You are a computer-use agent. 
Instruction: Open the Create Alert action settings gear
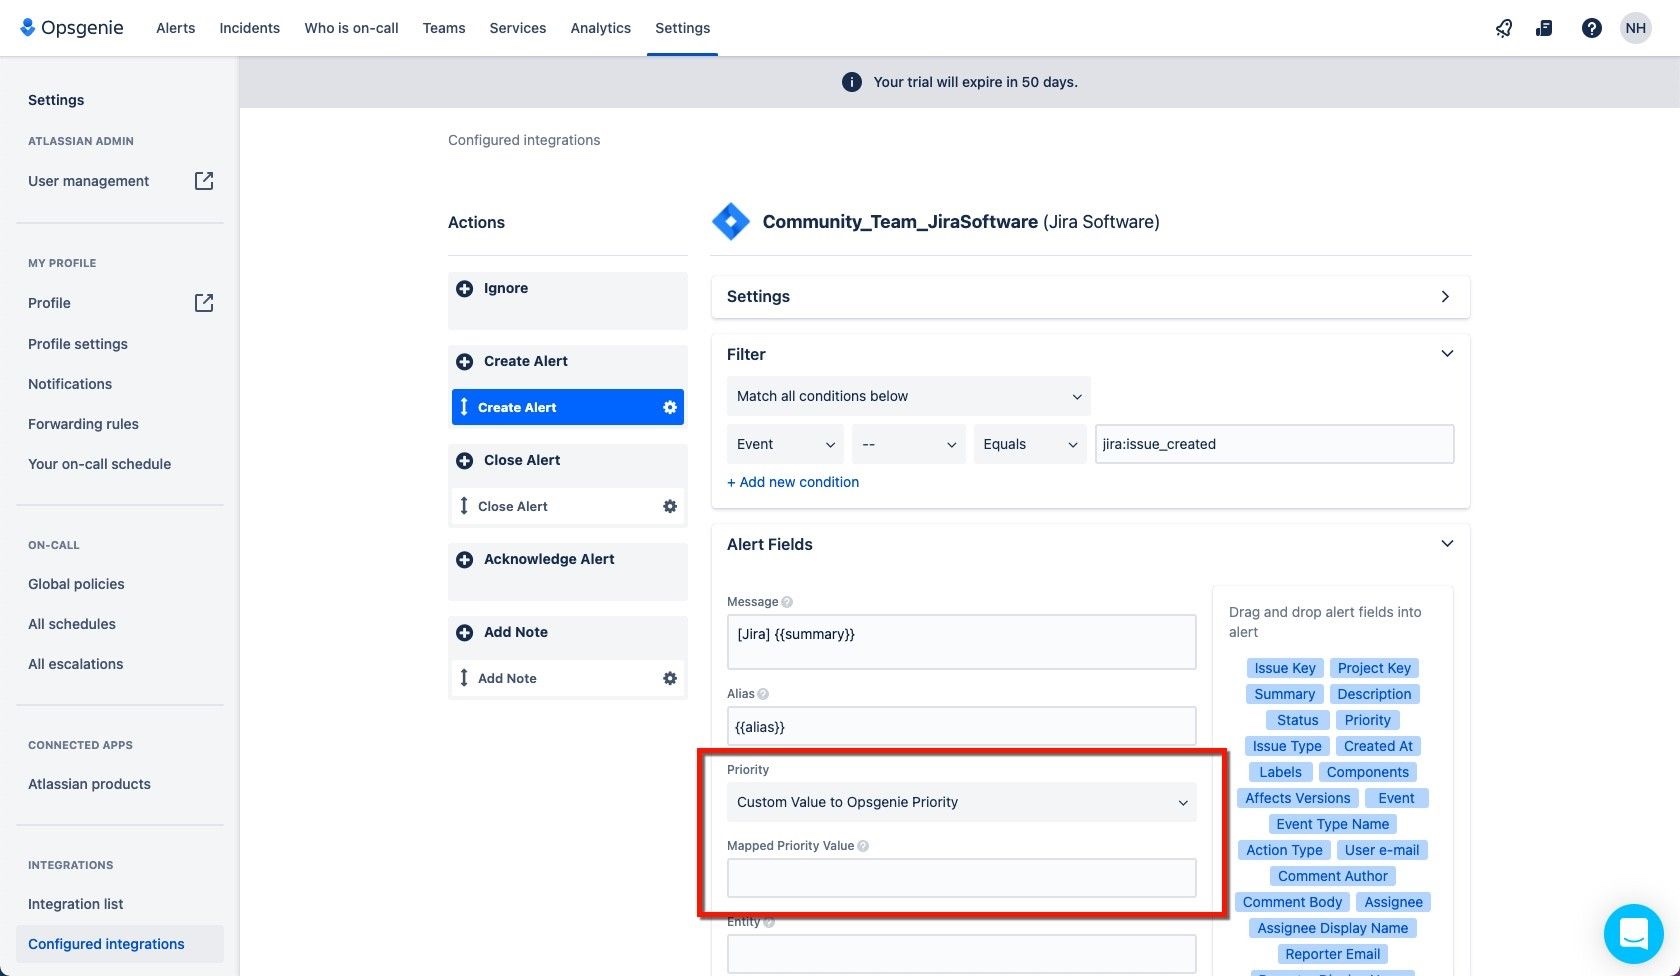669,407
